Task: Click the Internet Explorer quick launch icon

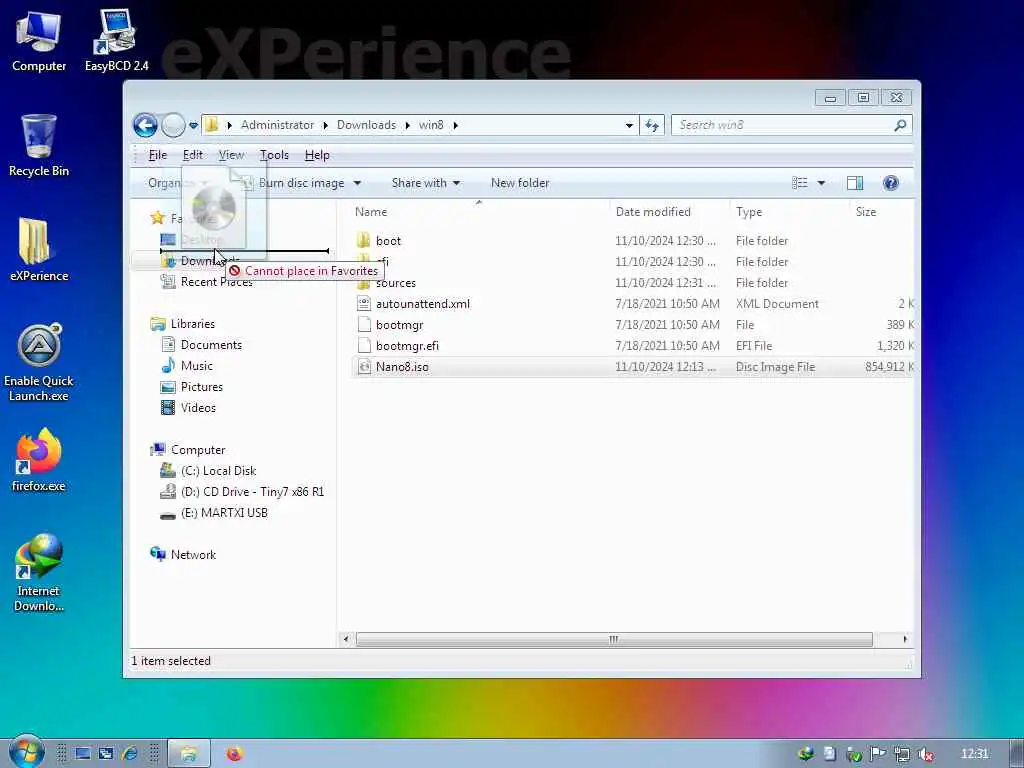Action: 129,754
